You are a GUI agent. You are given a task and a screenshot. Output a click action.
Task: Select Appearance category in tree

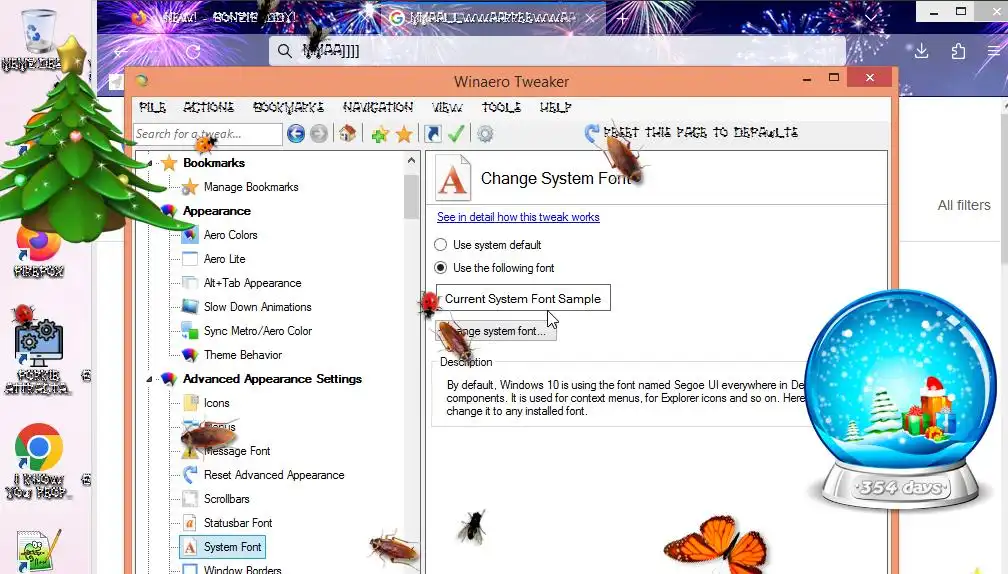coord(217,211)
